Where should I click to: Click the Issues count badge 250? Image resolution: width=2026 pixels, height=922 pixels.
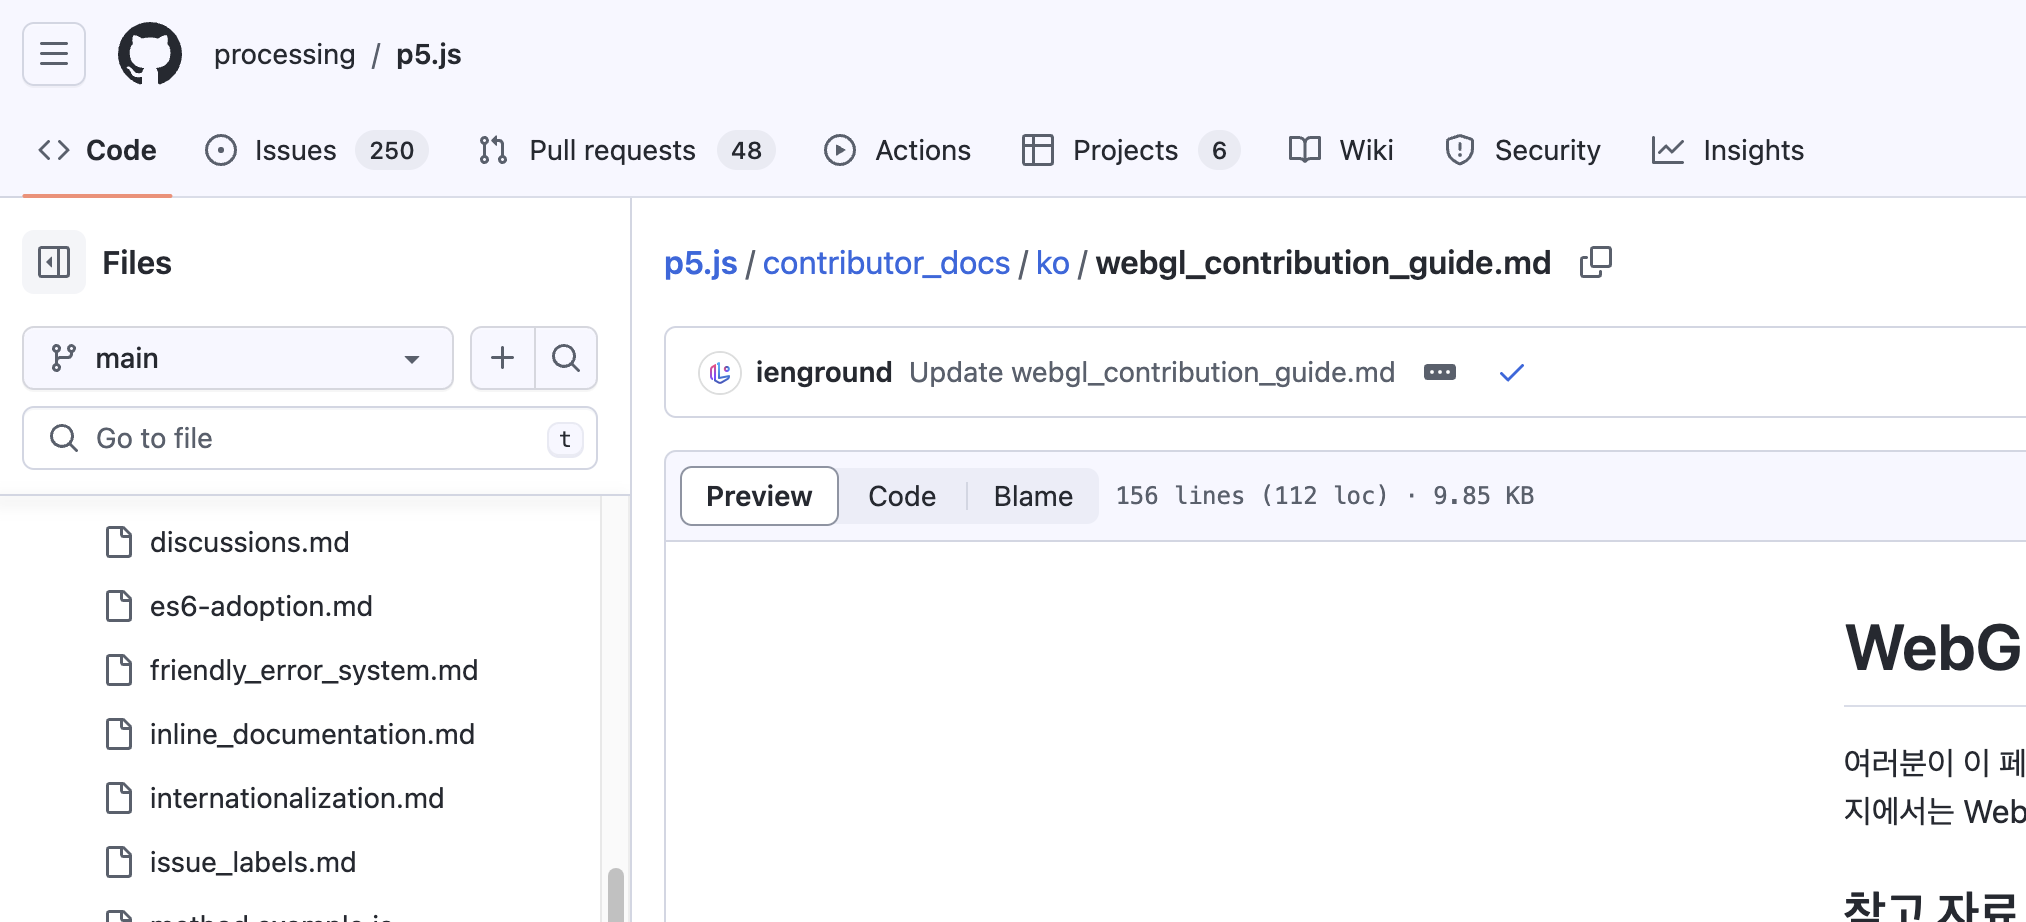click(392, 150)
